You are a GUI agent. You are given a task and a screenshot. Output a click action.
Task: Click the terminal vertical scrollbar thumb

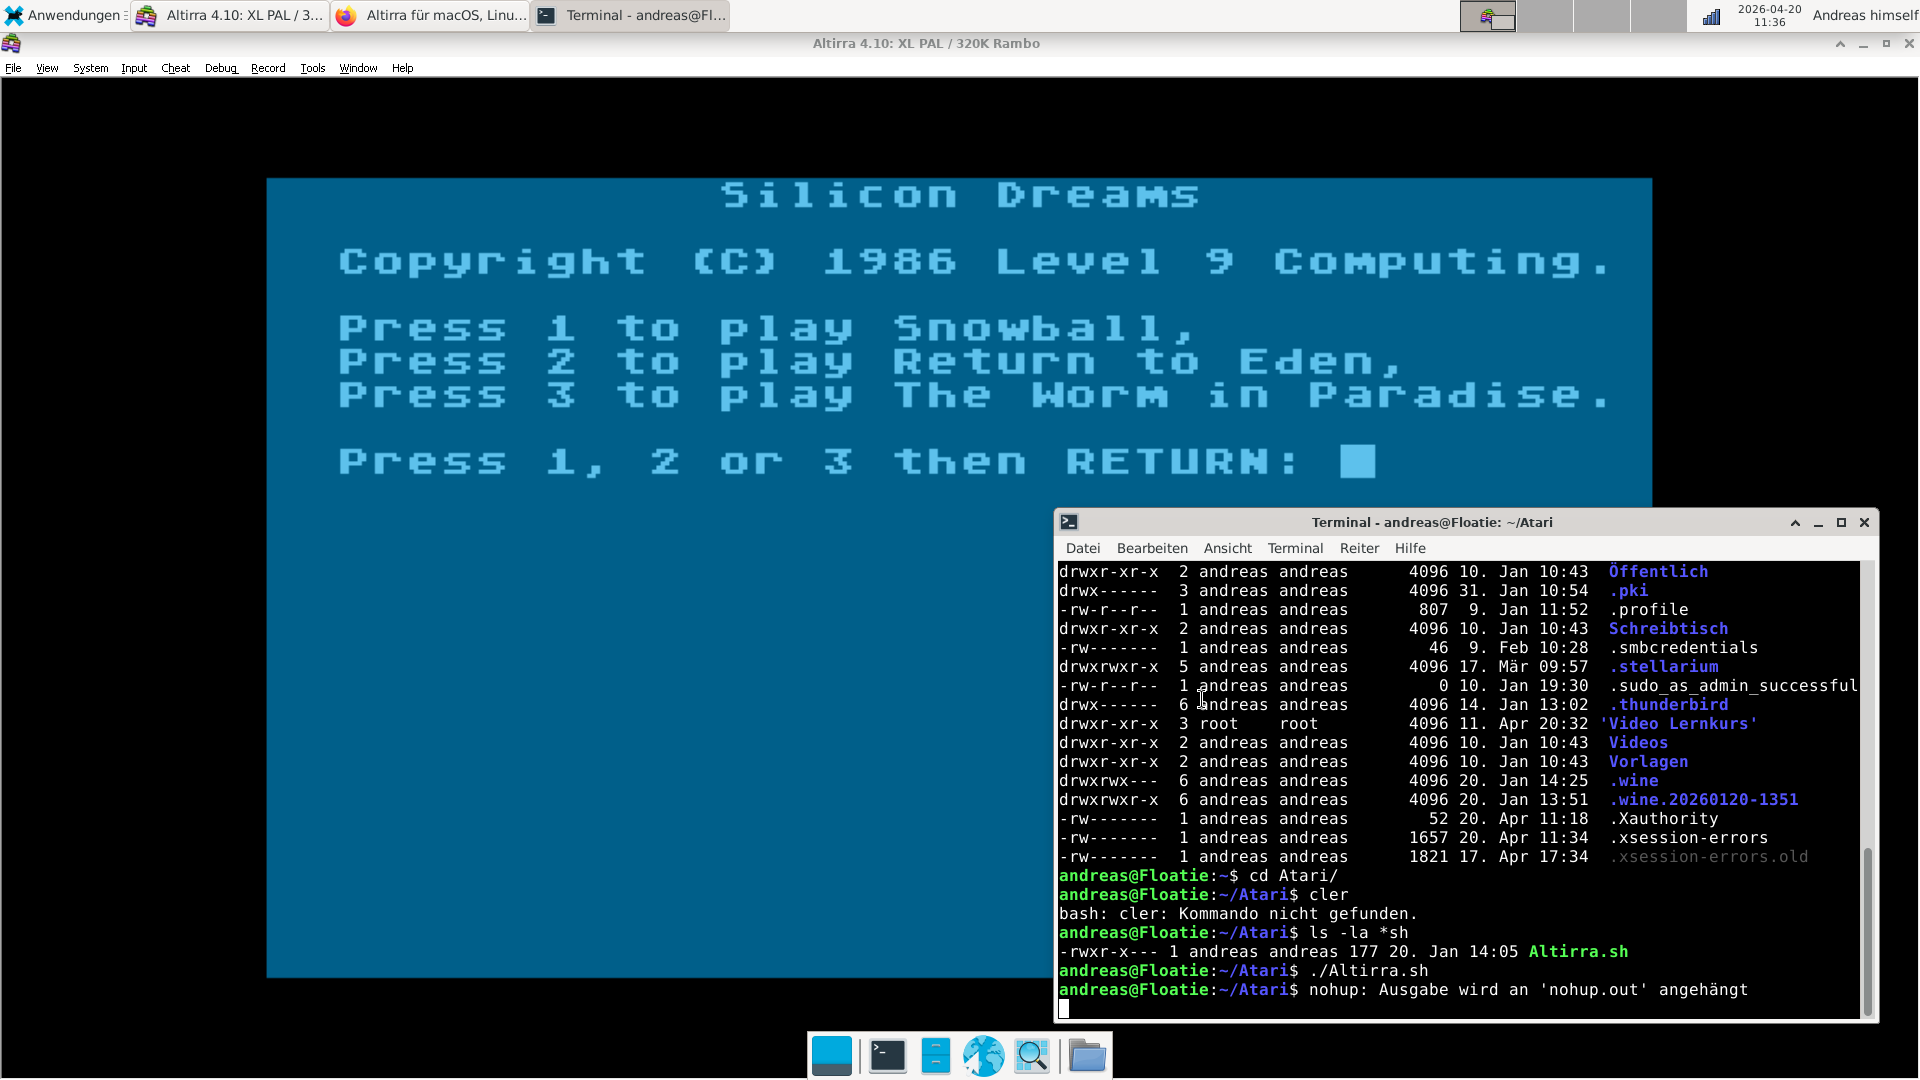point(1867,930)
